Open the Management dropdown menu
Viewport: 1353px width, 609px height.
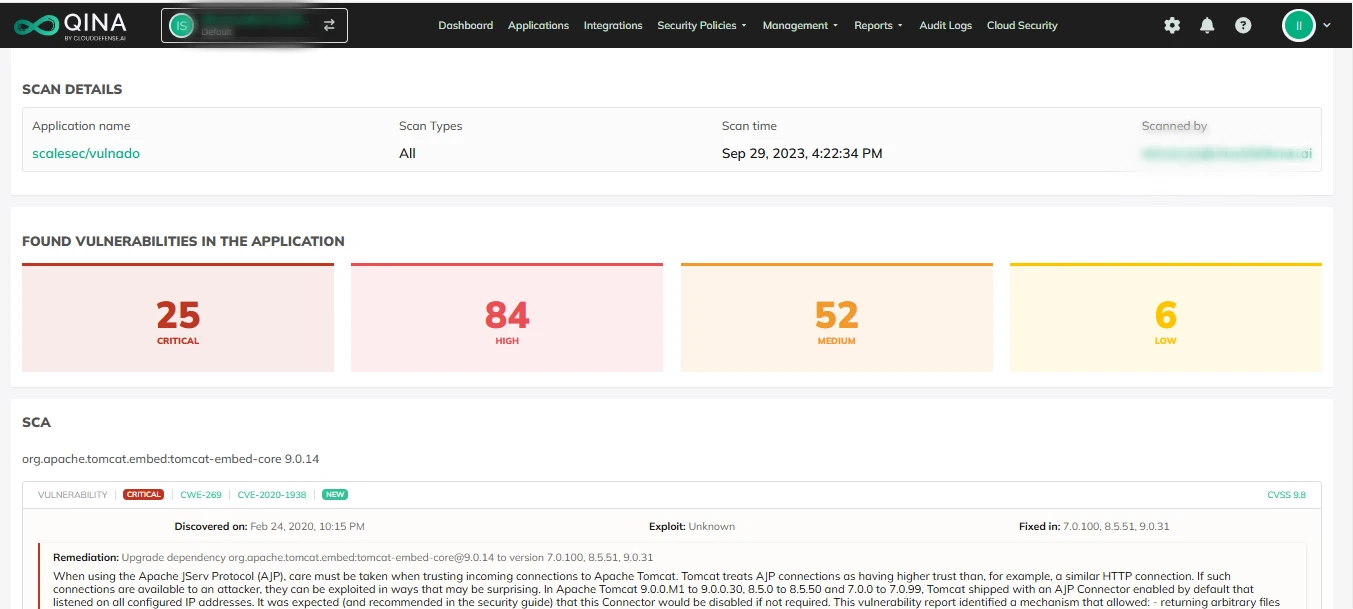point(800,26)
